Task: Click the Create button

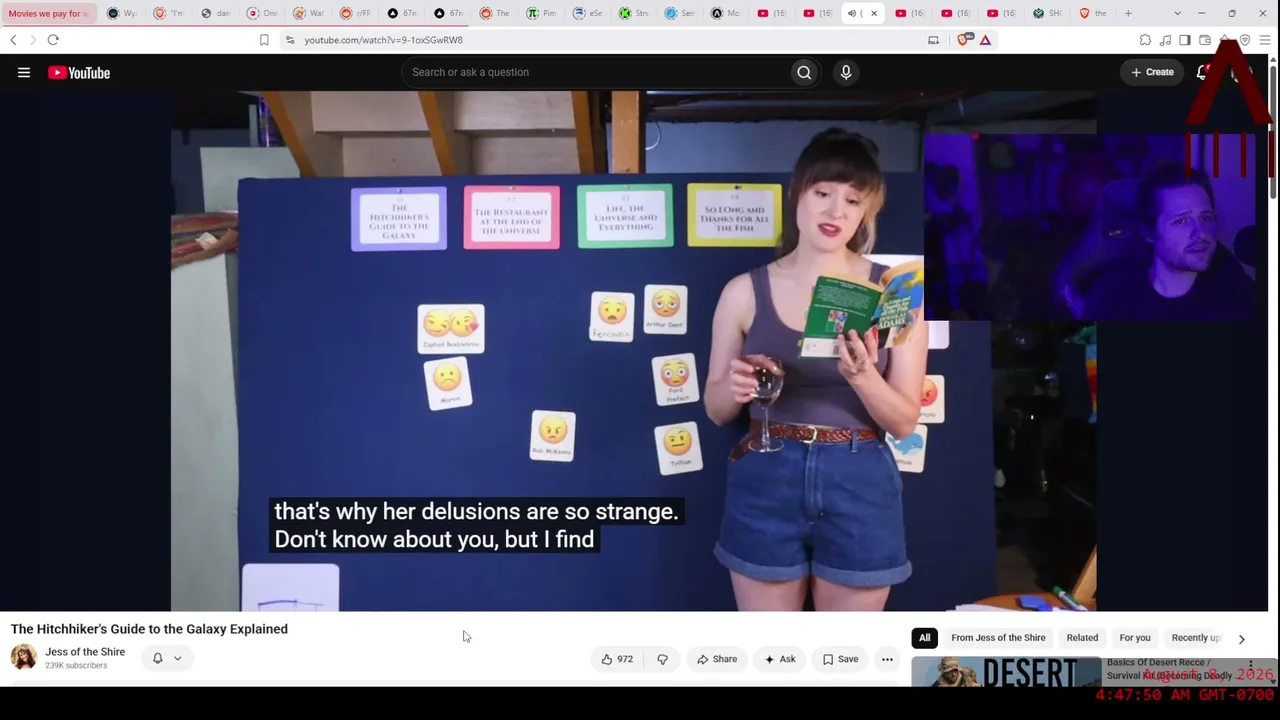Action: tap(1152, 72)
